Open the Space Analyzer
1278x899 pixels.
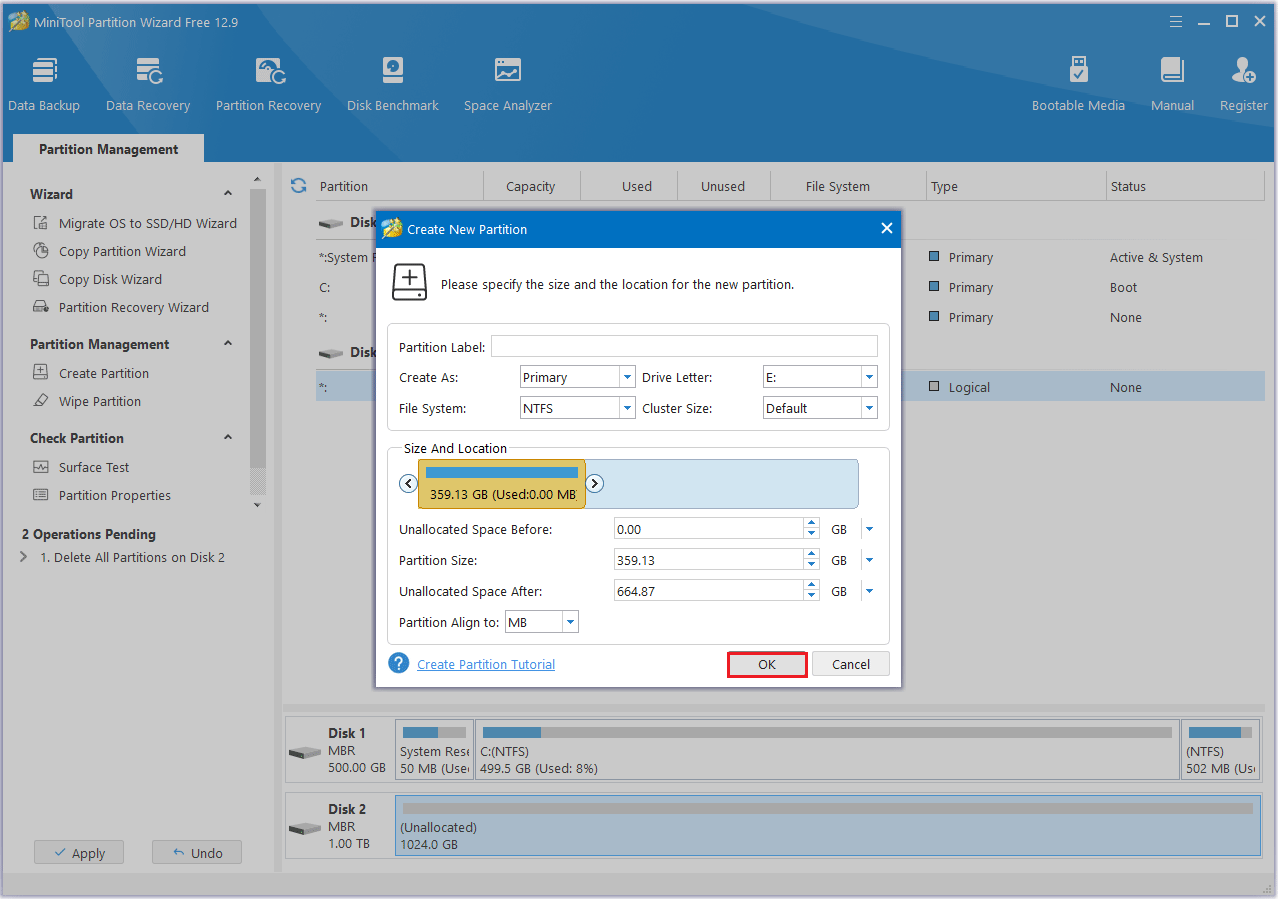[508, 84]
